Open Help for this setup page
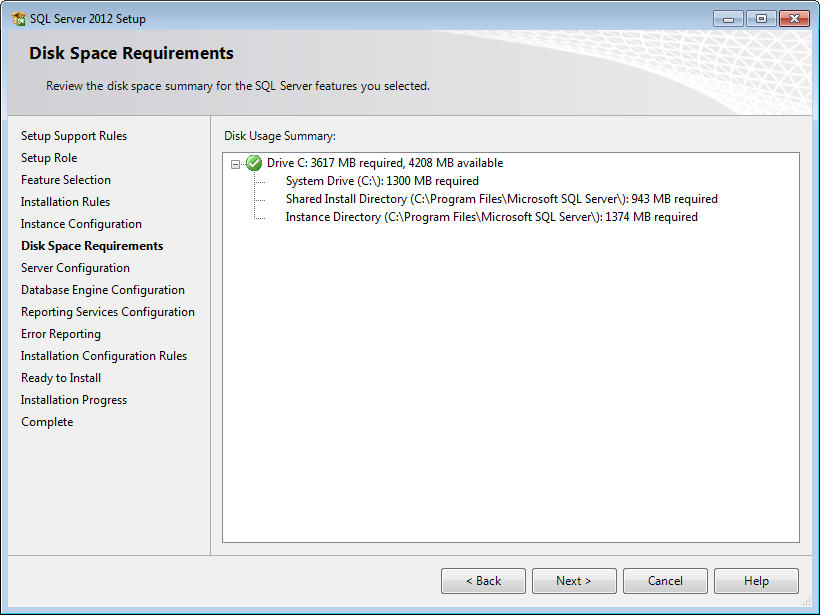The height and width of the screenshot is (615, 820). [x=756, y=581]
